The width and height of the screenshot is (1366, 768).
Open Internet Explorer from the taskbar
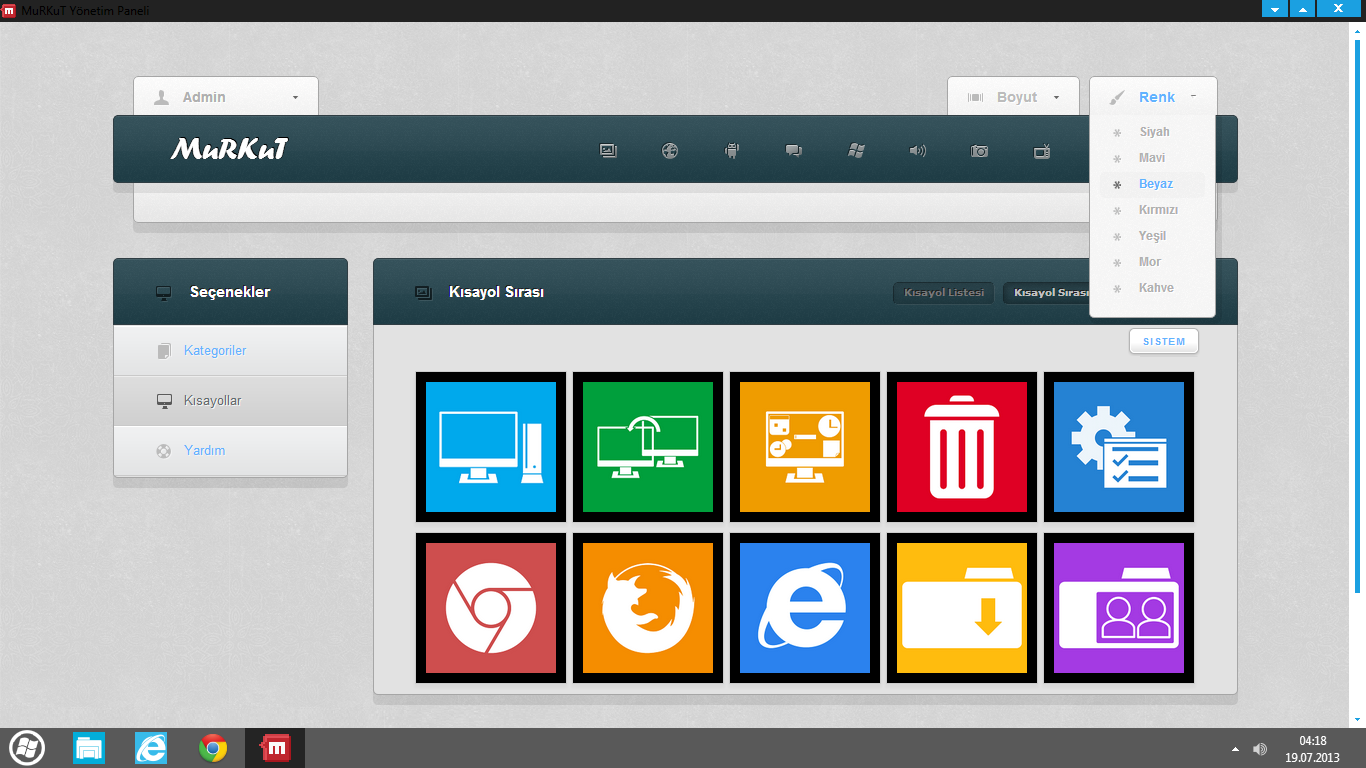(x=151, y=748)
